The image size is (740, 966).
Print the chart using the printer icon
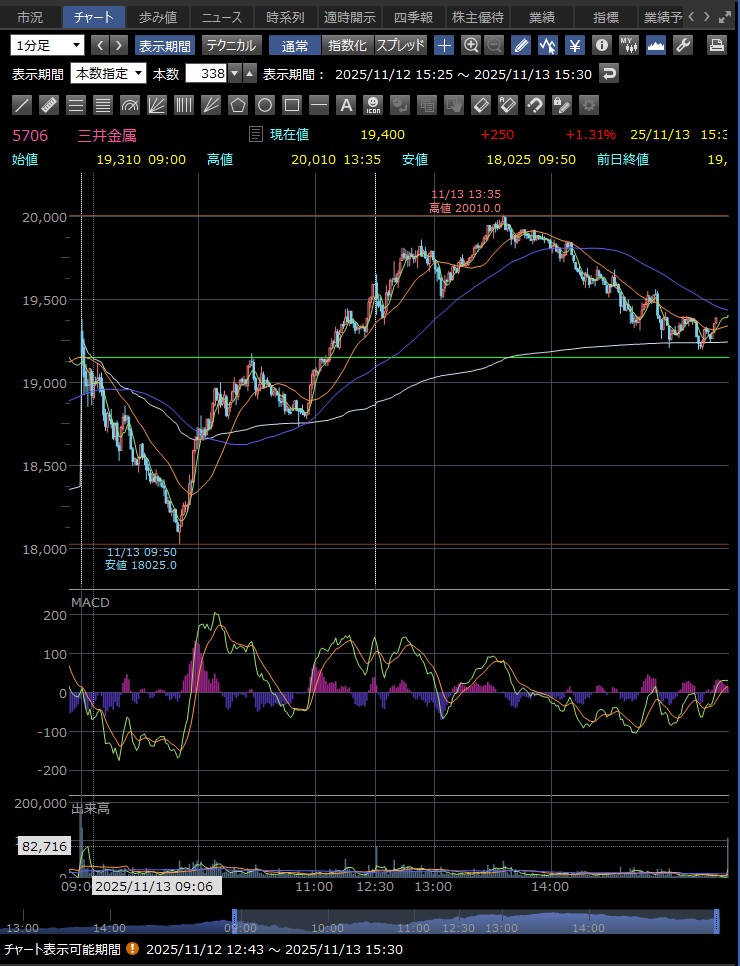point(716,45)
